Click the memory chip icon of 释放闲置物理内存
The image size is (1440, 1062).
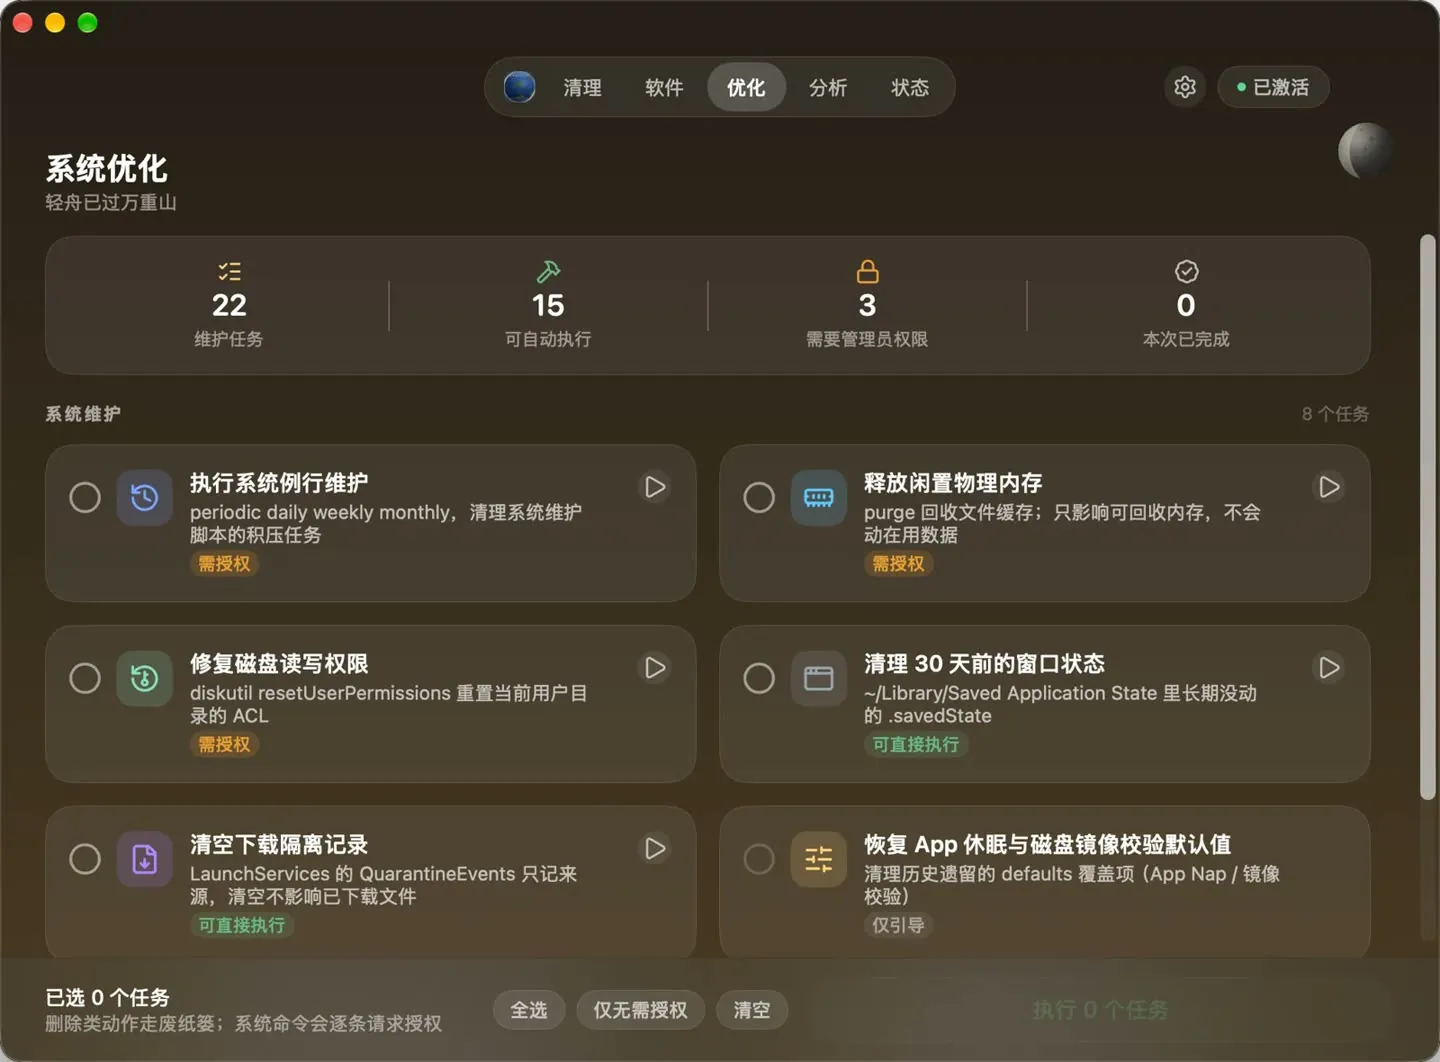pyautogui.click(x=819, y=498)
